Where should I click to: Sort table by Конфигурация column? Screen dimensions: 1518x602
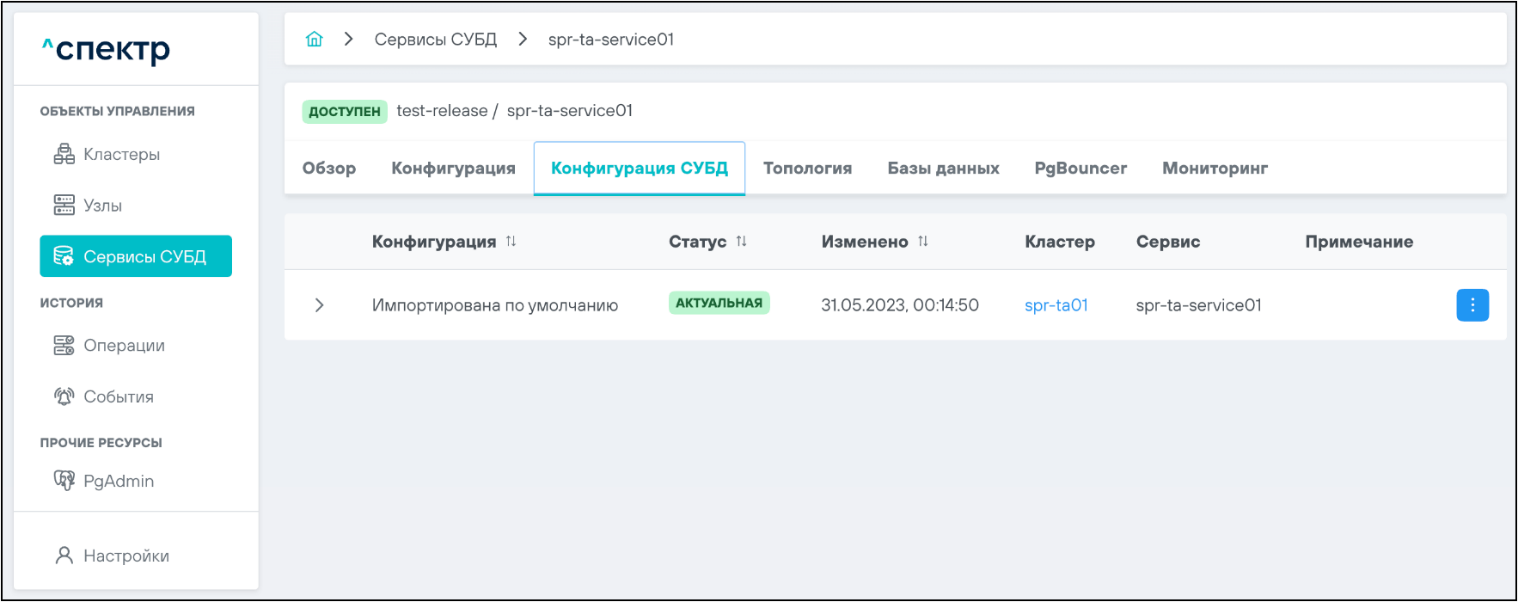(x=511, y=242)
